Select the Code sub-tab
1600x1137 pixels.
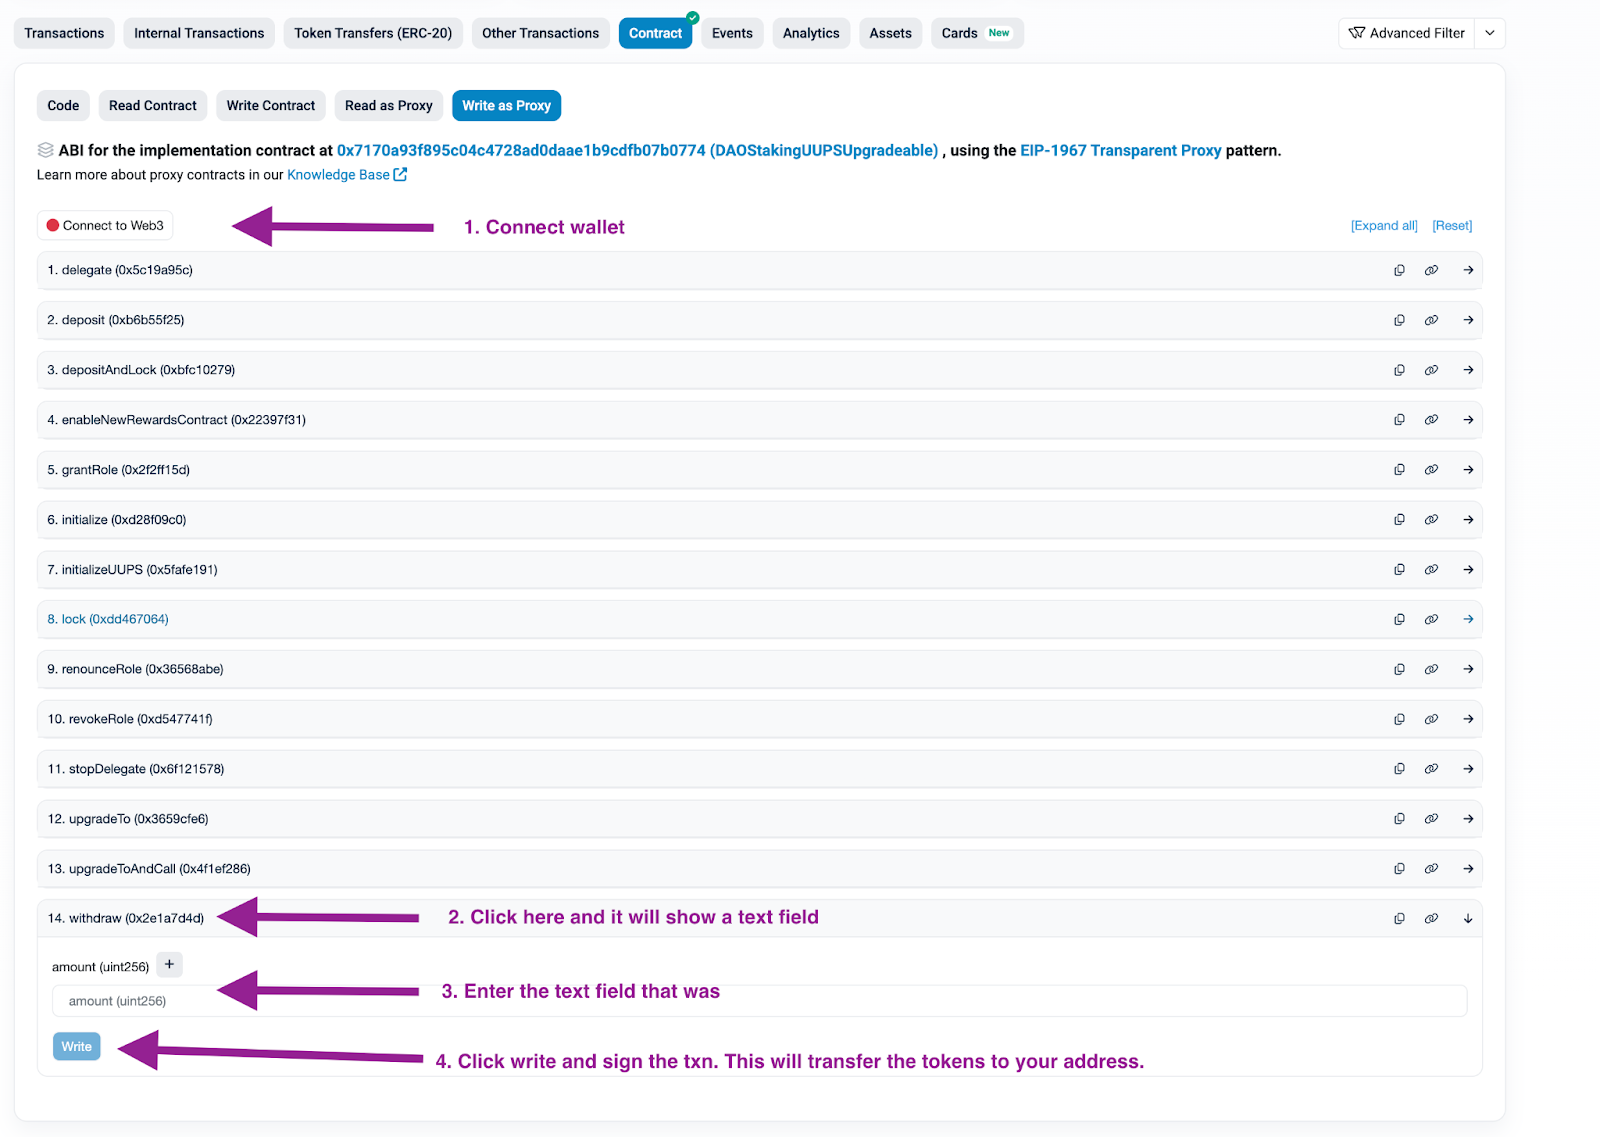coord(63,105)
